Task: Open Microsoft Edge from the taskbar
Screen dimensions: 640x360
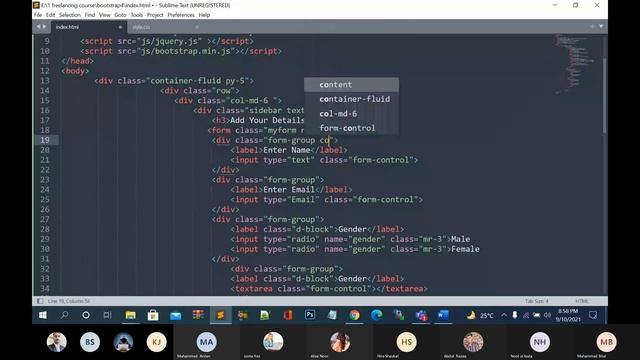Action: [x=376, y=315]
